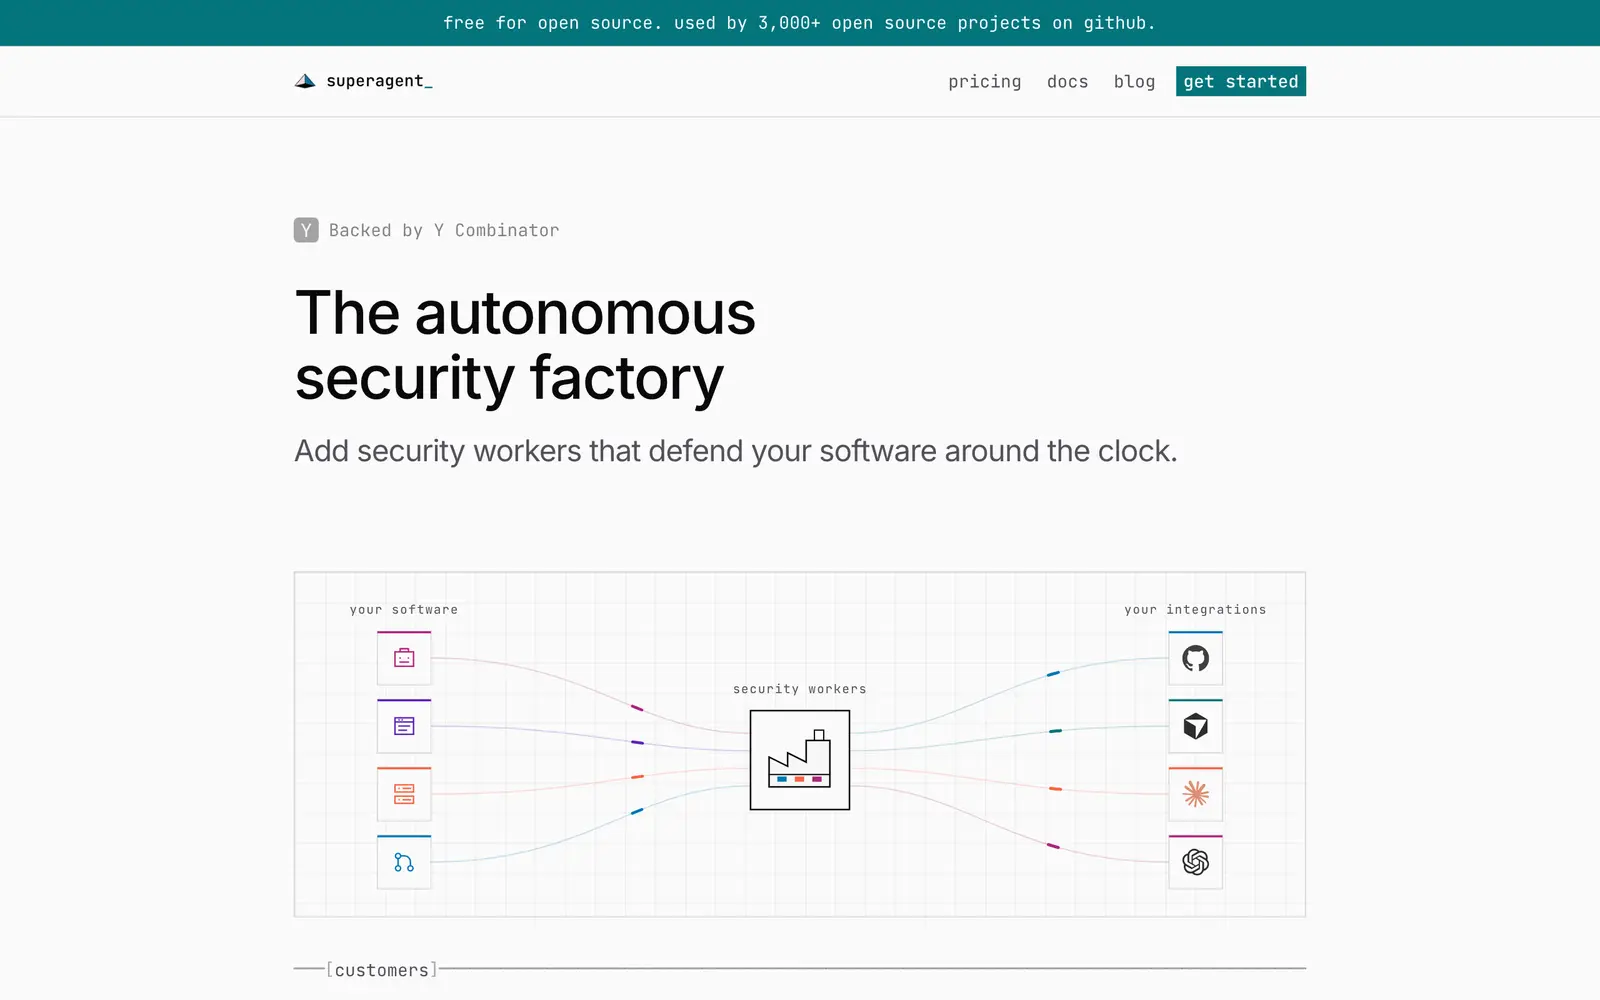Go to the docs page
The height and width of the screenshot is (1000, 1600).
pyautogui.click(x=1067, y=82)
